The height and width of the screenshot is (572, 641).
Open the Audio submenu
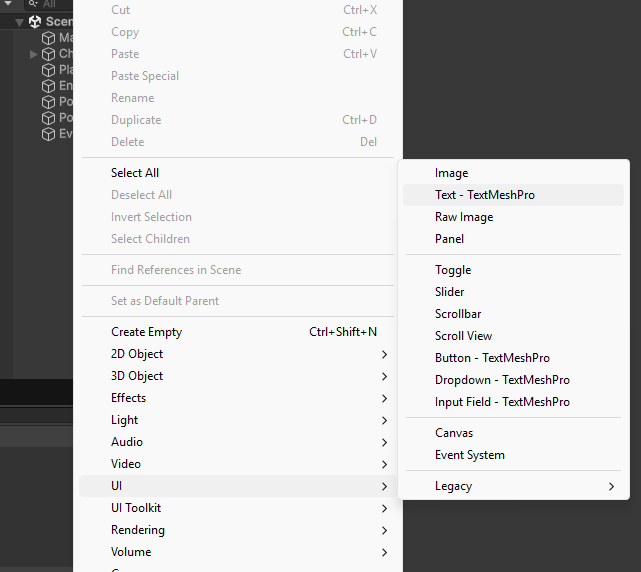238,442
